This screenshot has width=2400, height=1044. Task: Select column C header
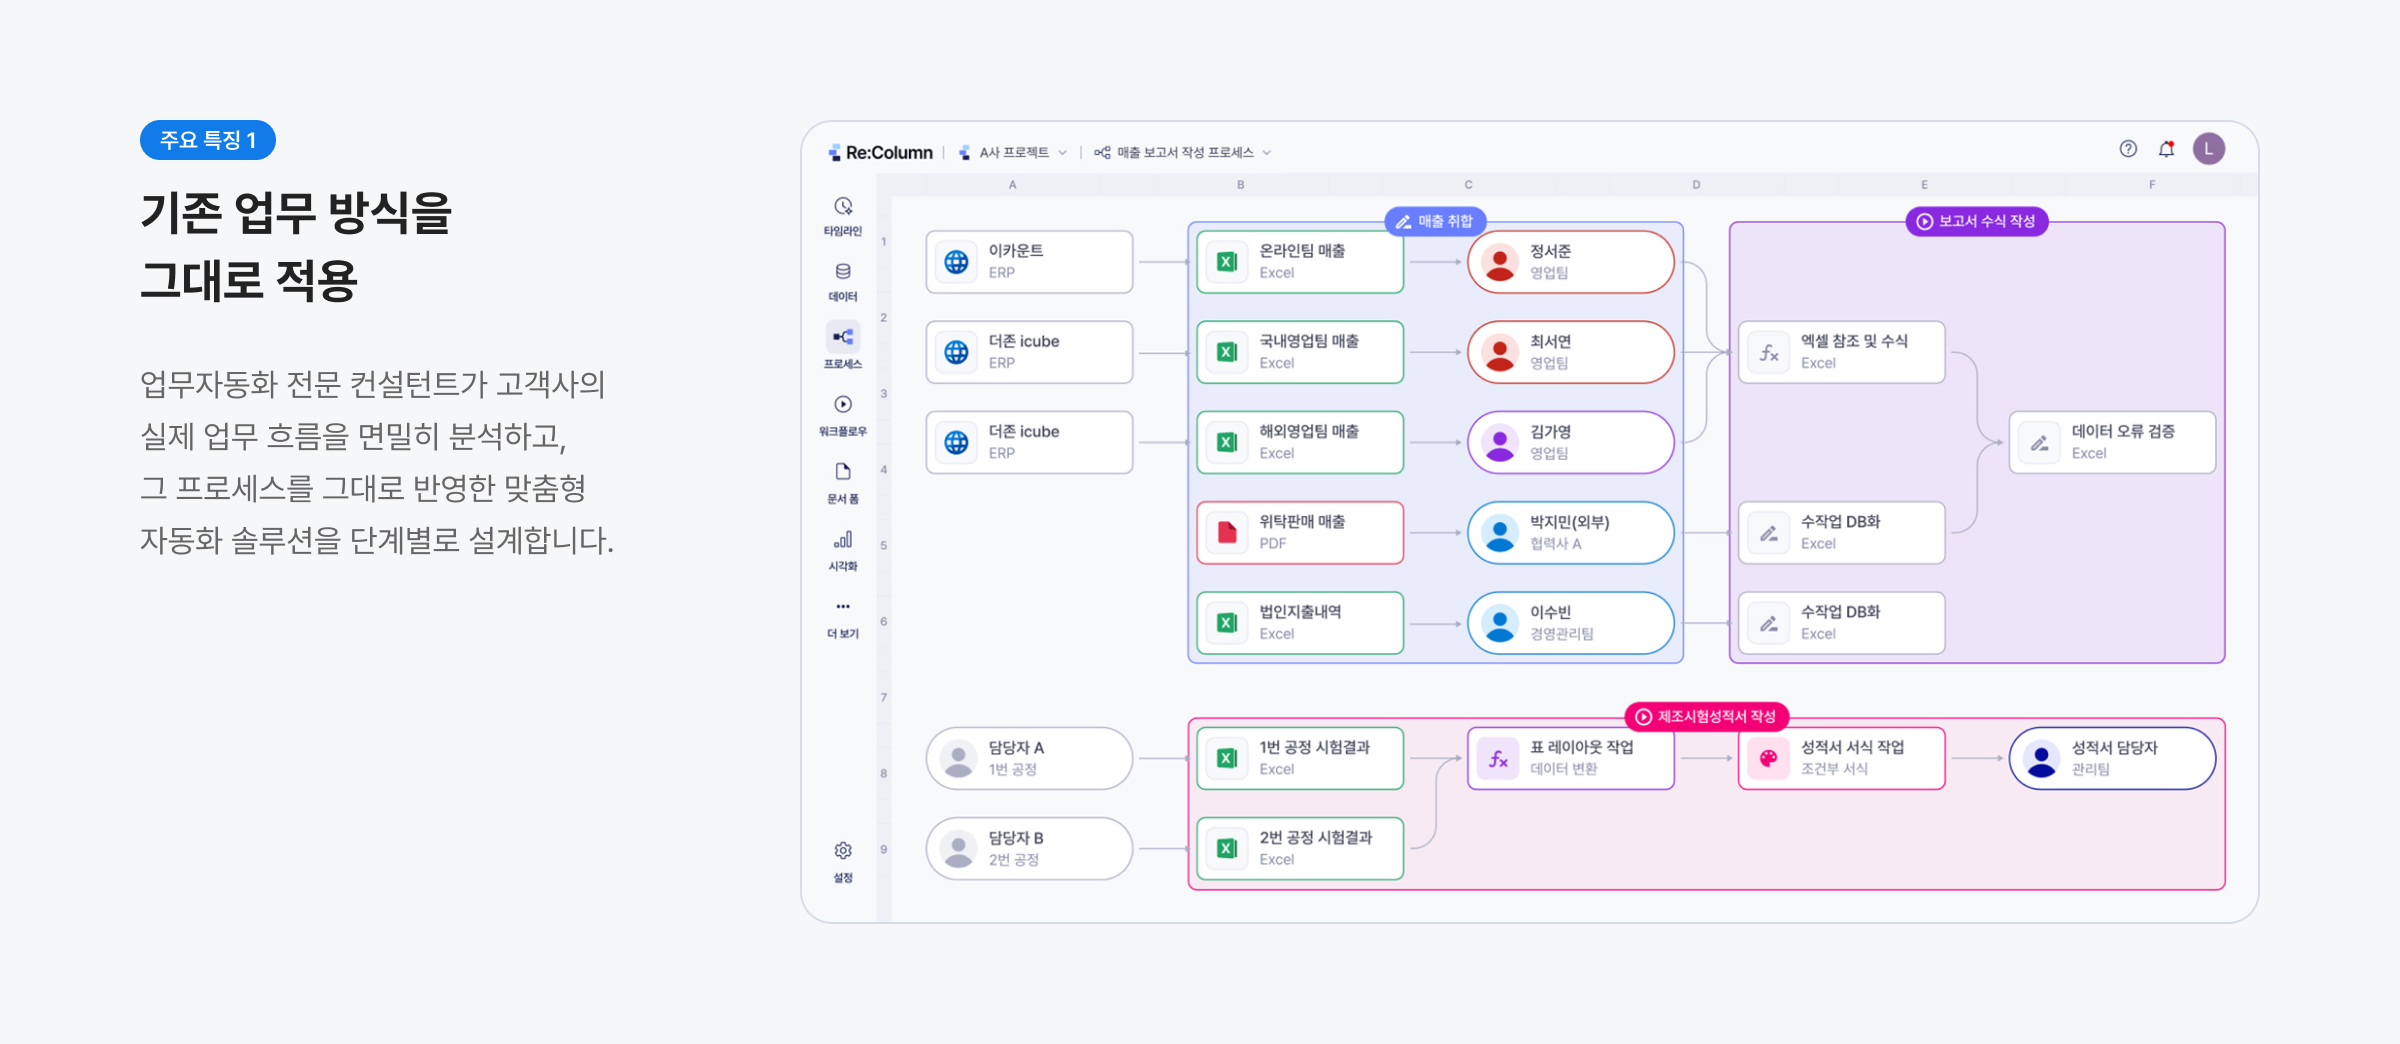click(x=1468, y=185)
